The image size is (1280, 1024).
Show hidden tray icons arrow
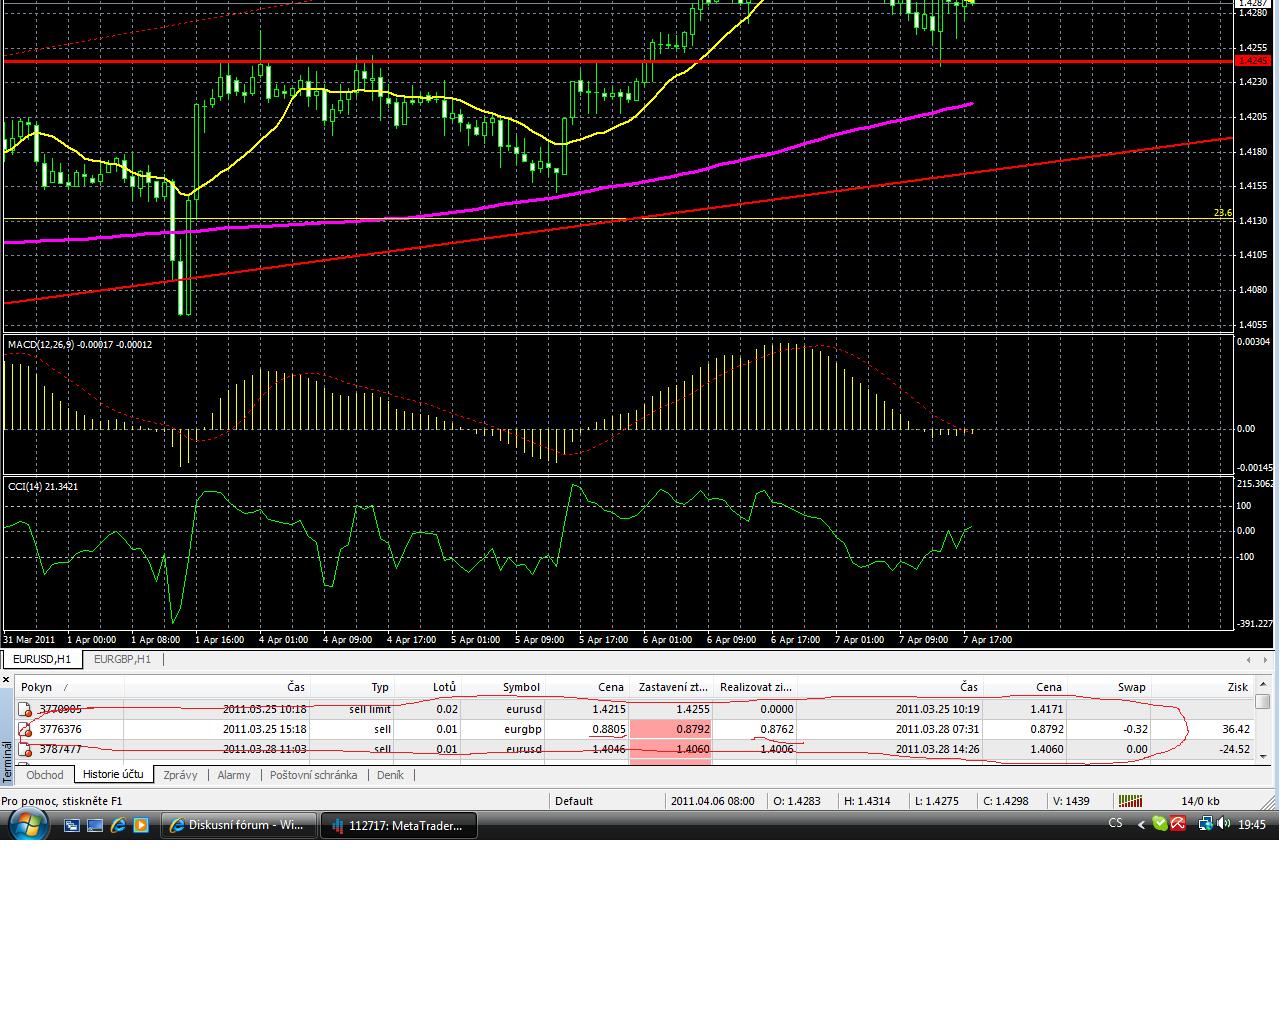point(1141,825)
